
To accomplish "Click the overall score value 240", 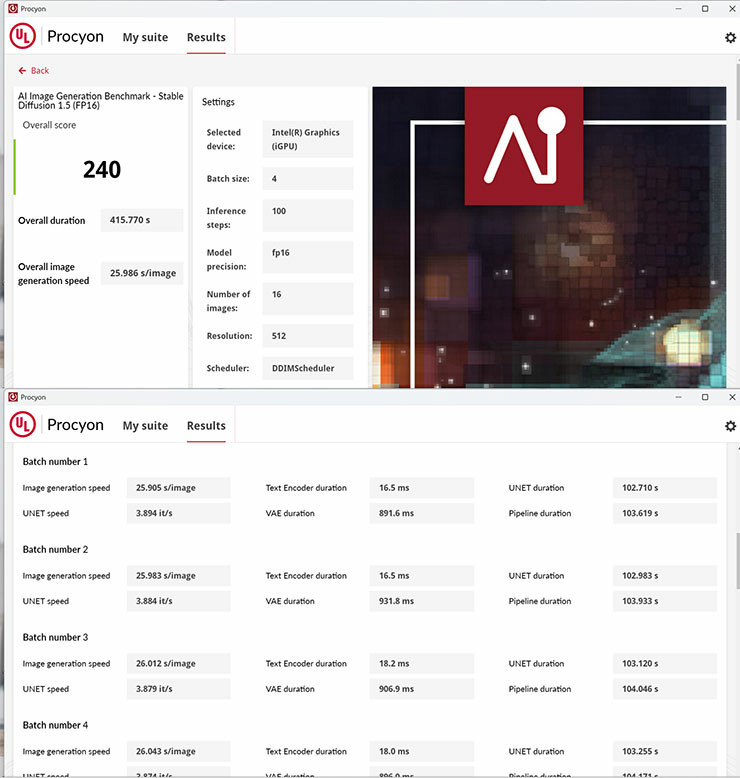I will coord(102,170).
